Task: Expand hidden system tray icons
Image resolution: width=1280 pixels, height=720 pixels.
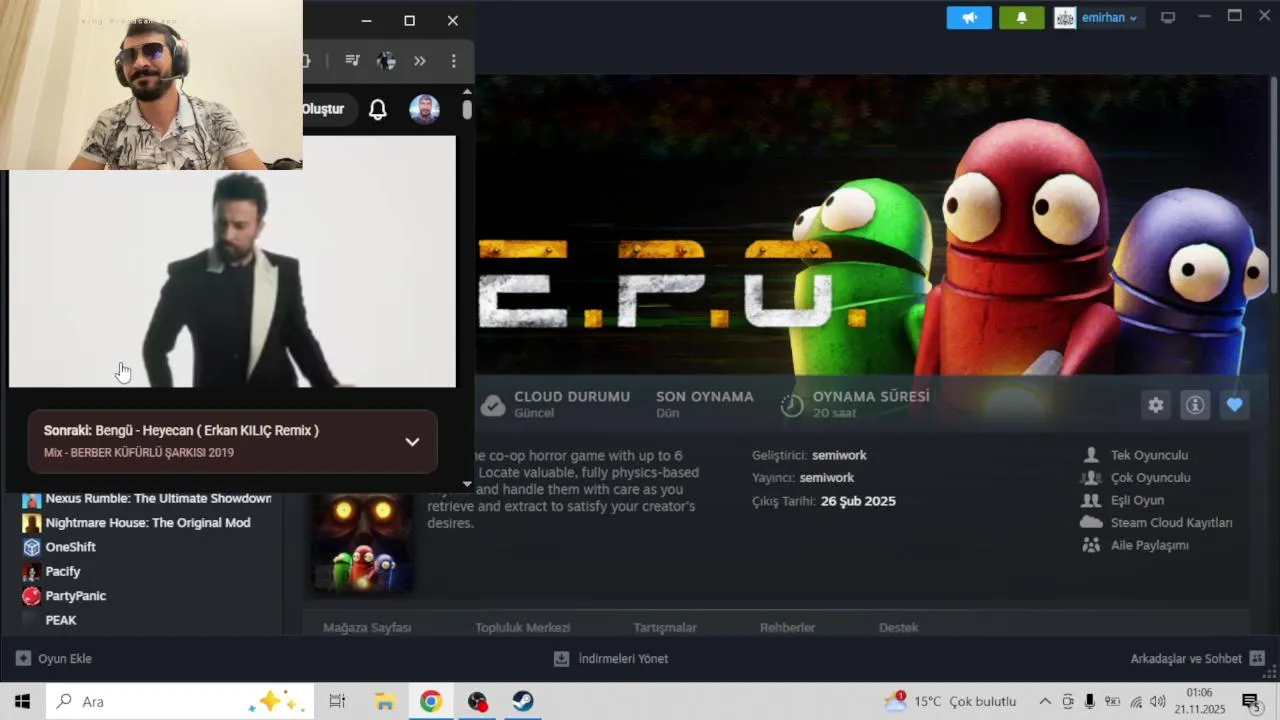Action: [1045, 701]
